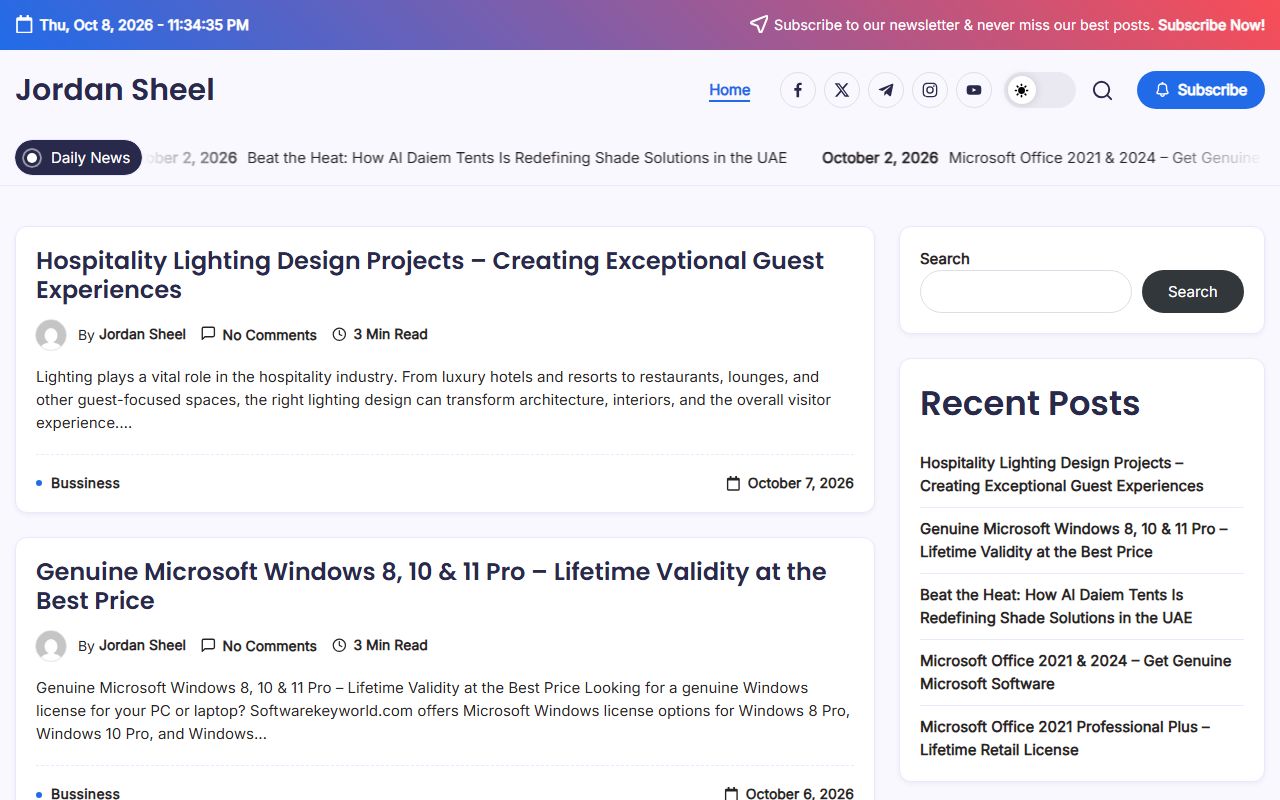Open Genuine Microsoft Windows 8, 10 & 11 article title
This screenshot has width=1280, height=800.
[x=431, y=586]
